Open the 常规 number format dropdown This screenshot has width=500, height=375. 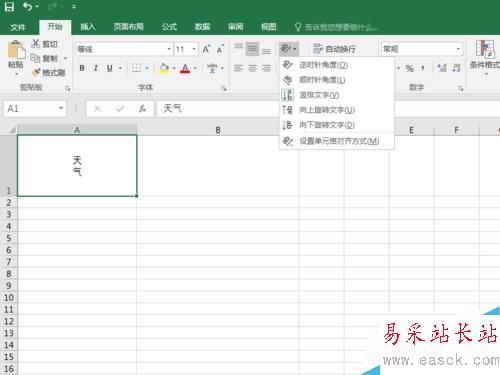[459, 49]
